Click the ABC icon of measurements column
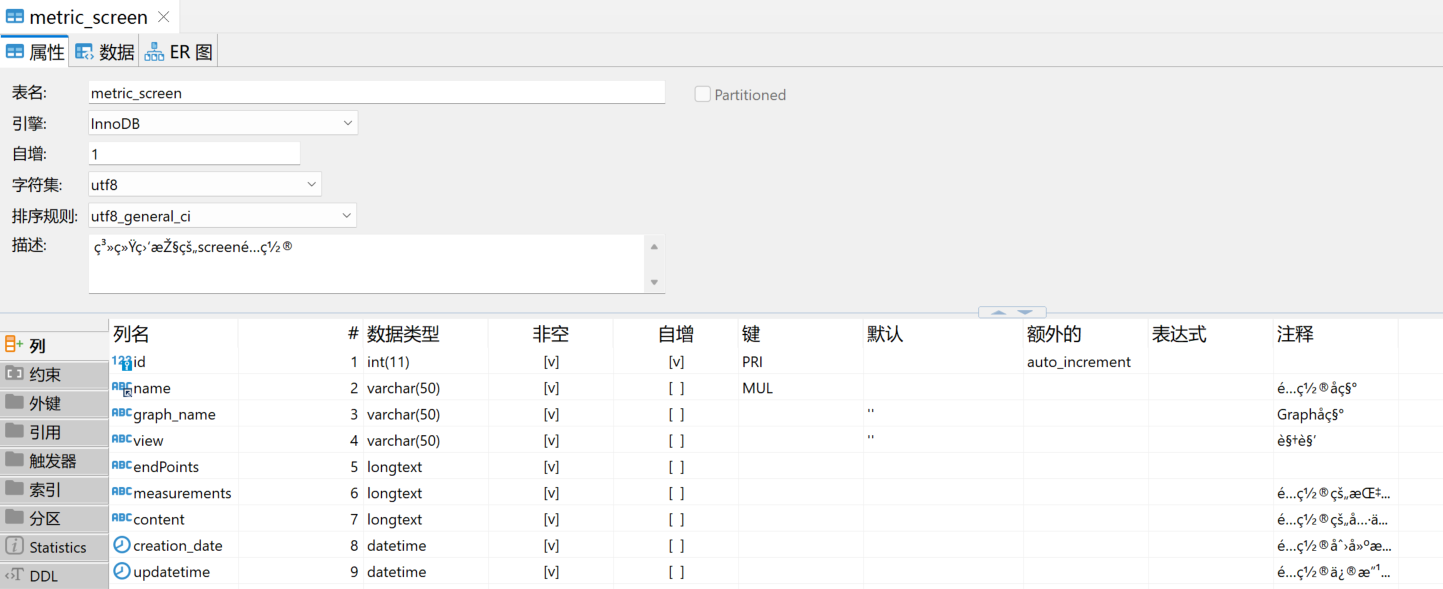 pyautogui.click(x=122, y=492)
